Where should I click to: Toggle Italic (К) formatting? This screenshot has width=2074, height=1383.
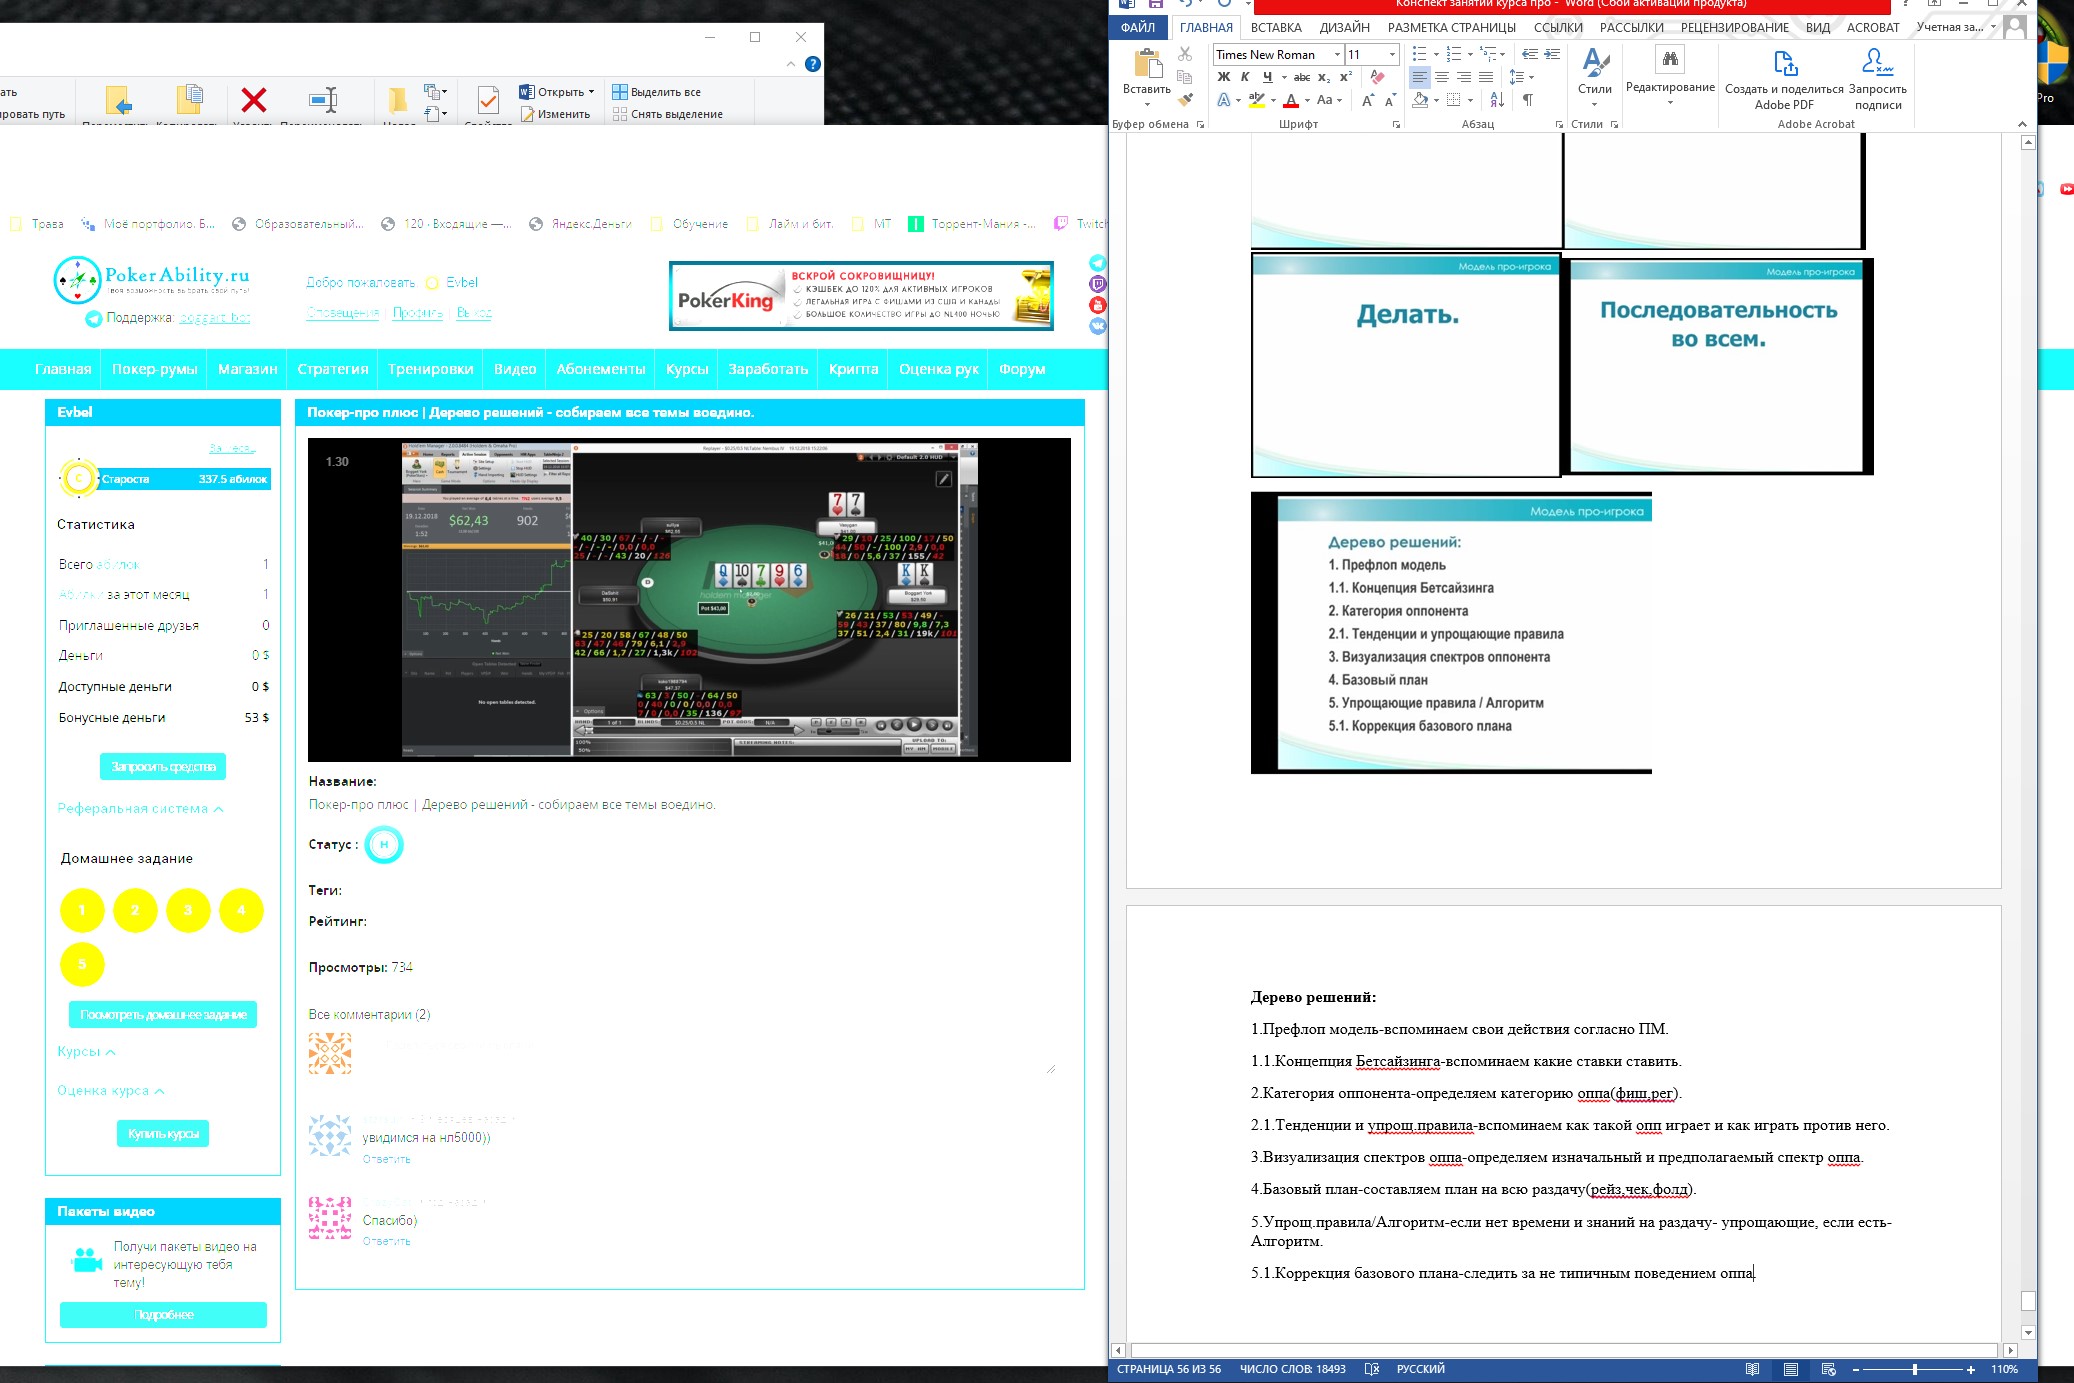coord(1245,77)
